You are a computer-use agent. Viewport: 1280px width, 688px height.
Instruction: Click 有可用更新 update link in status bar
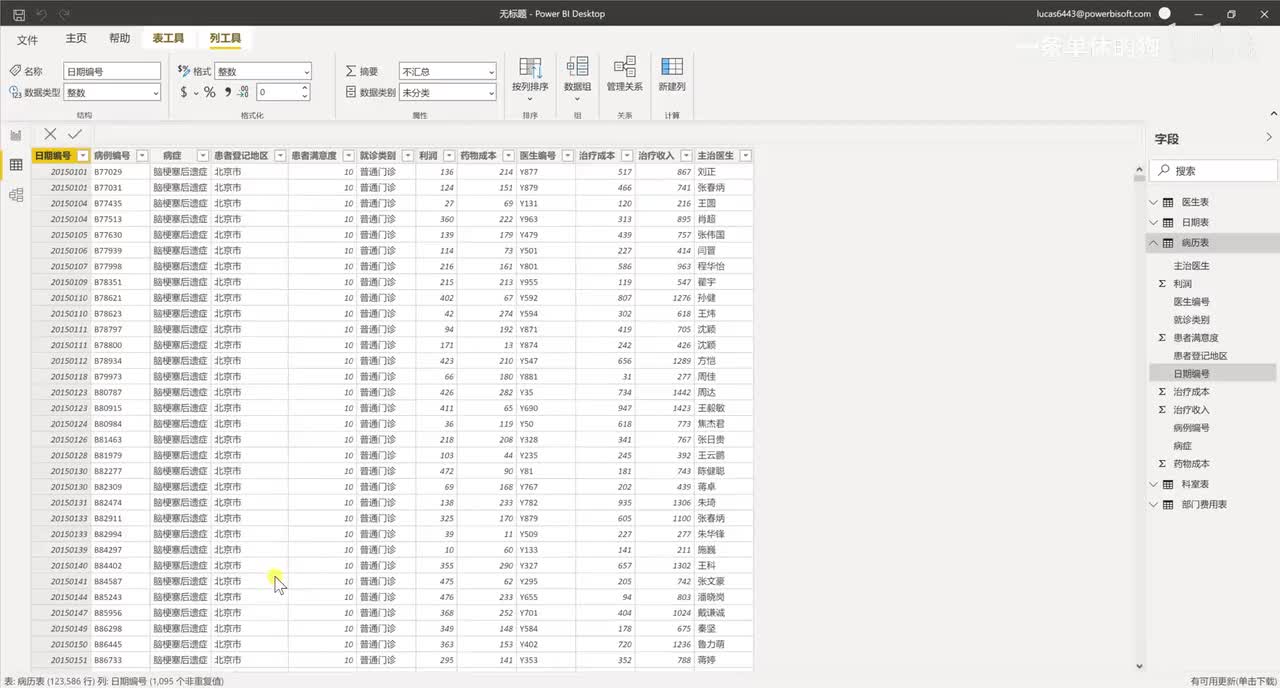(1233, 681)
